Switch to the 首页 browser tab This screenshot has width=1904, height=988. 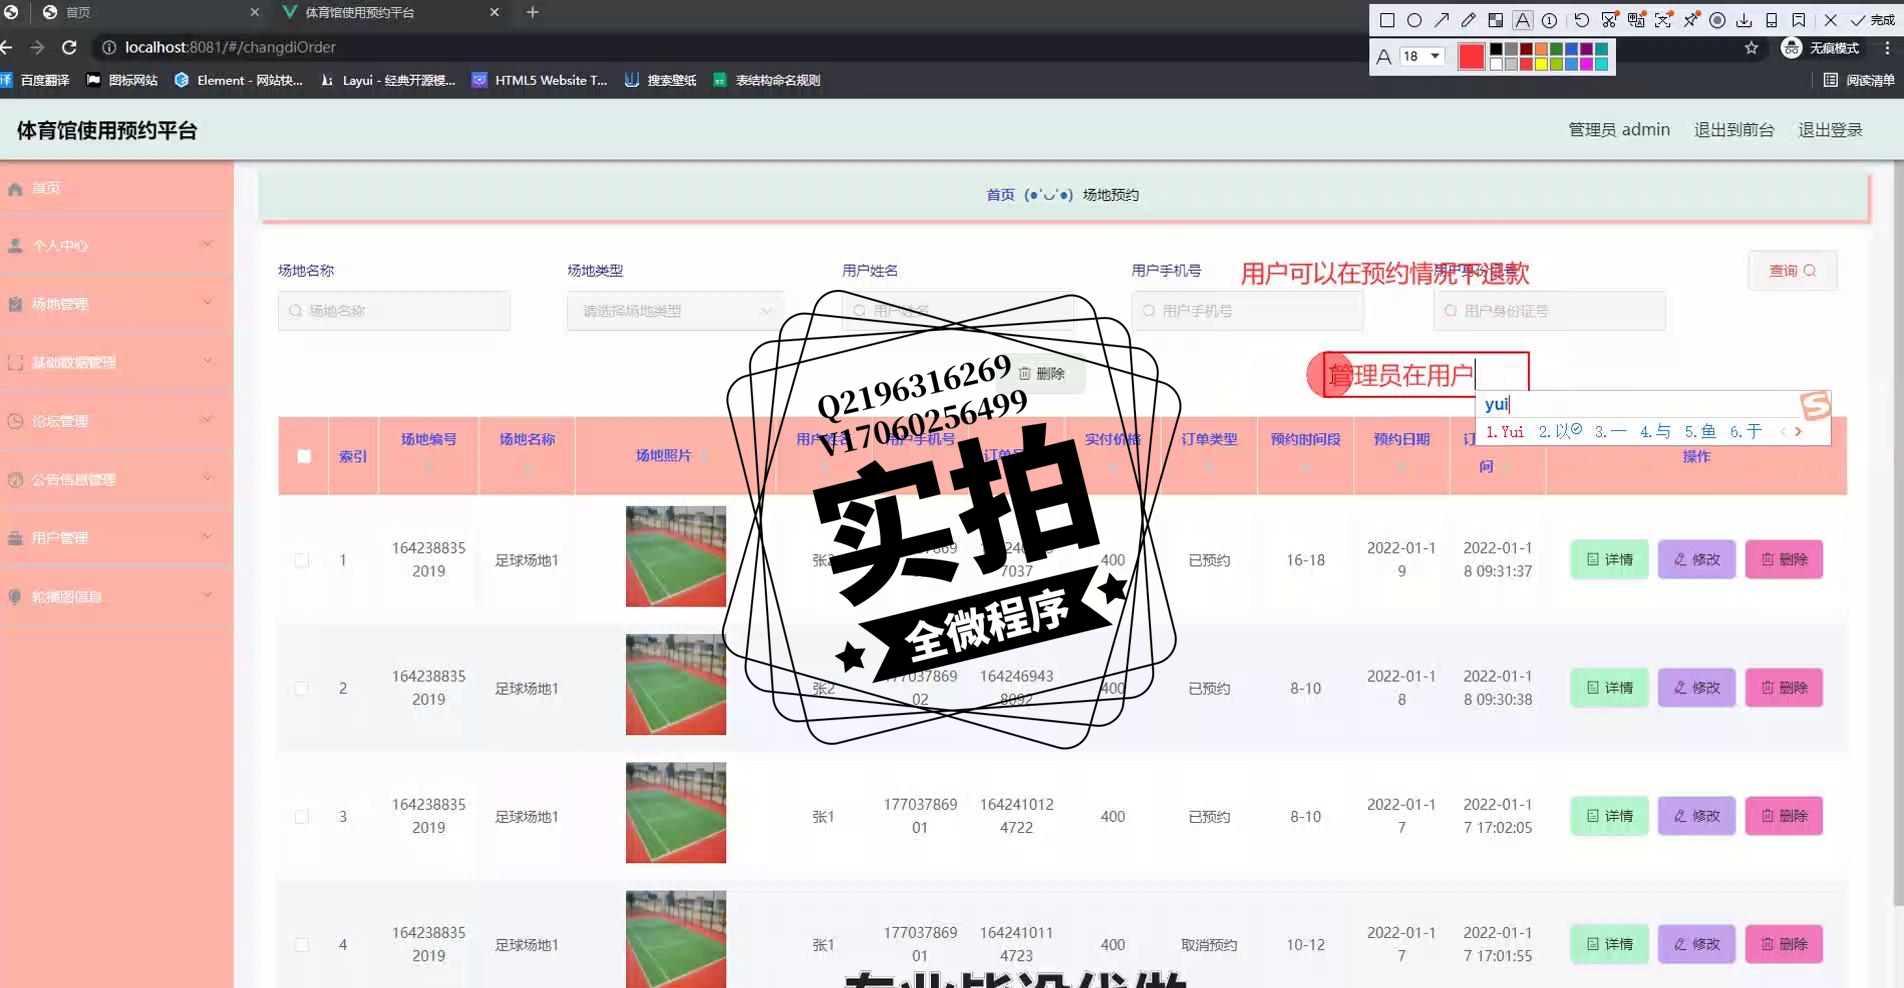coord(150,12)
